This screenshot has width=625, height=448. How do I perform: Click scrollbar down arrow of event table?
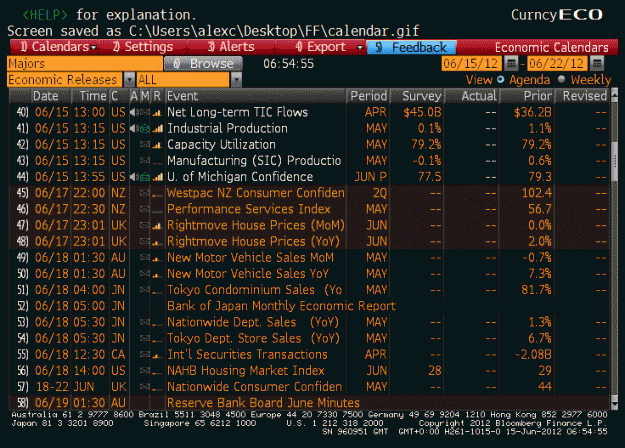[x=614, y=405]
